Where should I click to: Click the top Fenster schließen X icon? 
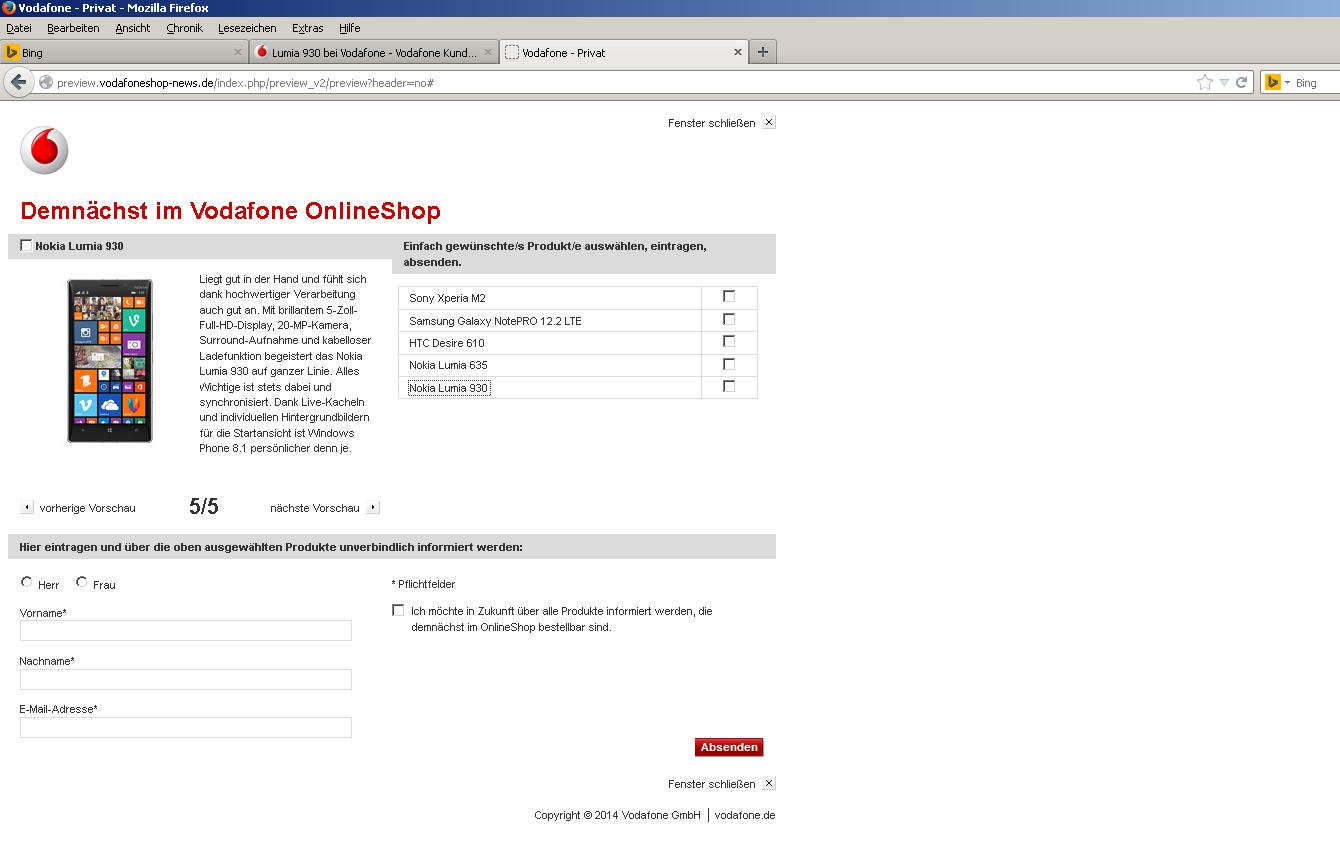[769, 122]
